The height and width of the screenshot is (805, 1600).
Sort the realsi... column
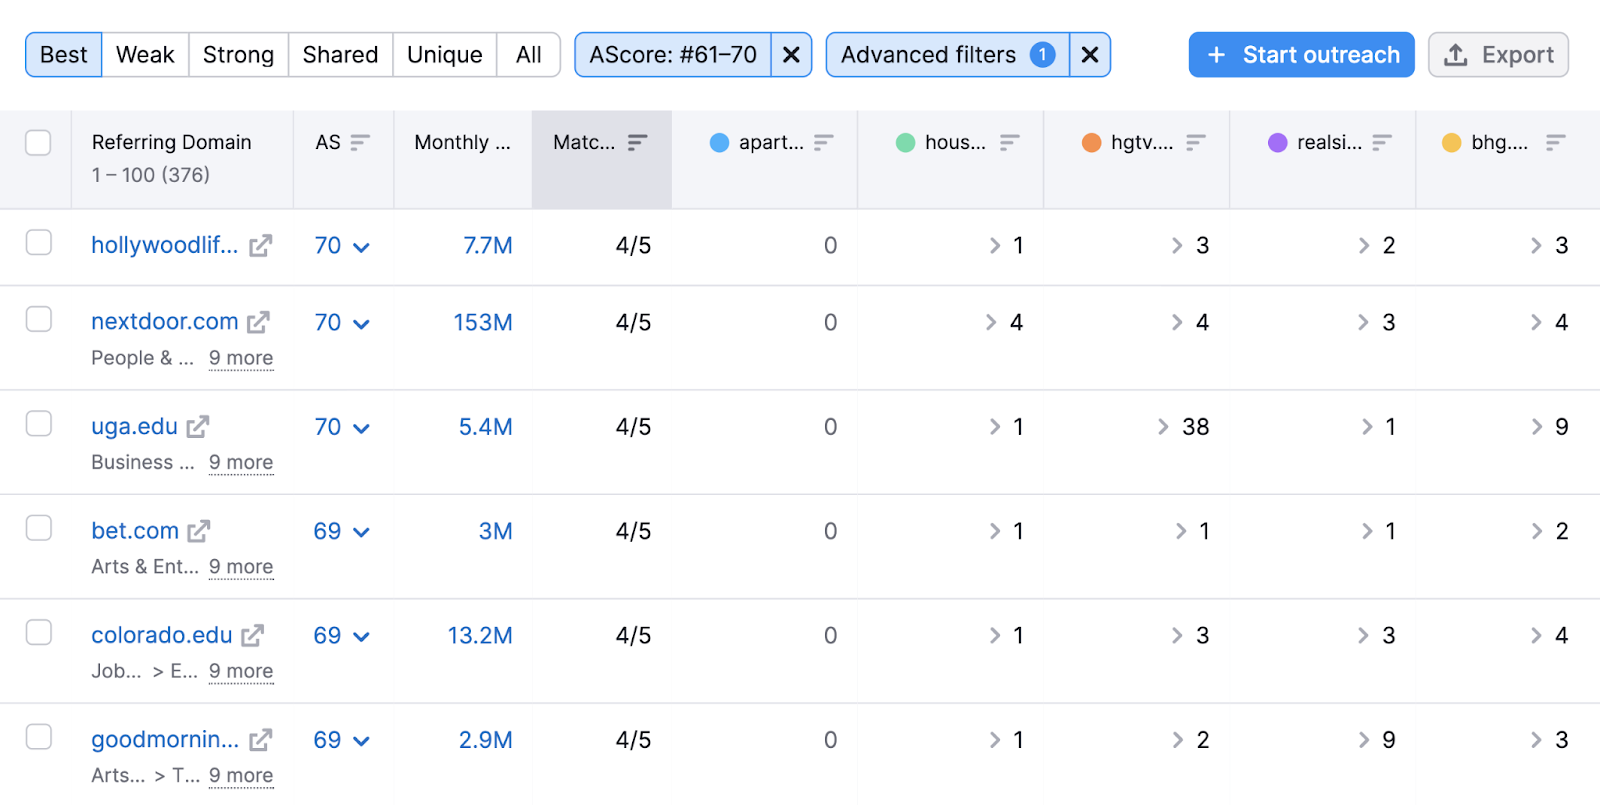click(1381, 142)
